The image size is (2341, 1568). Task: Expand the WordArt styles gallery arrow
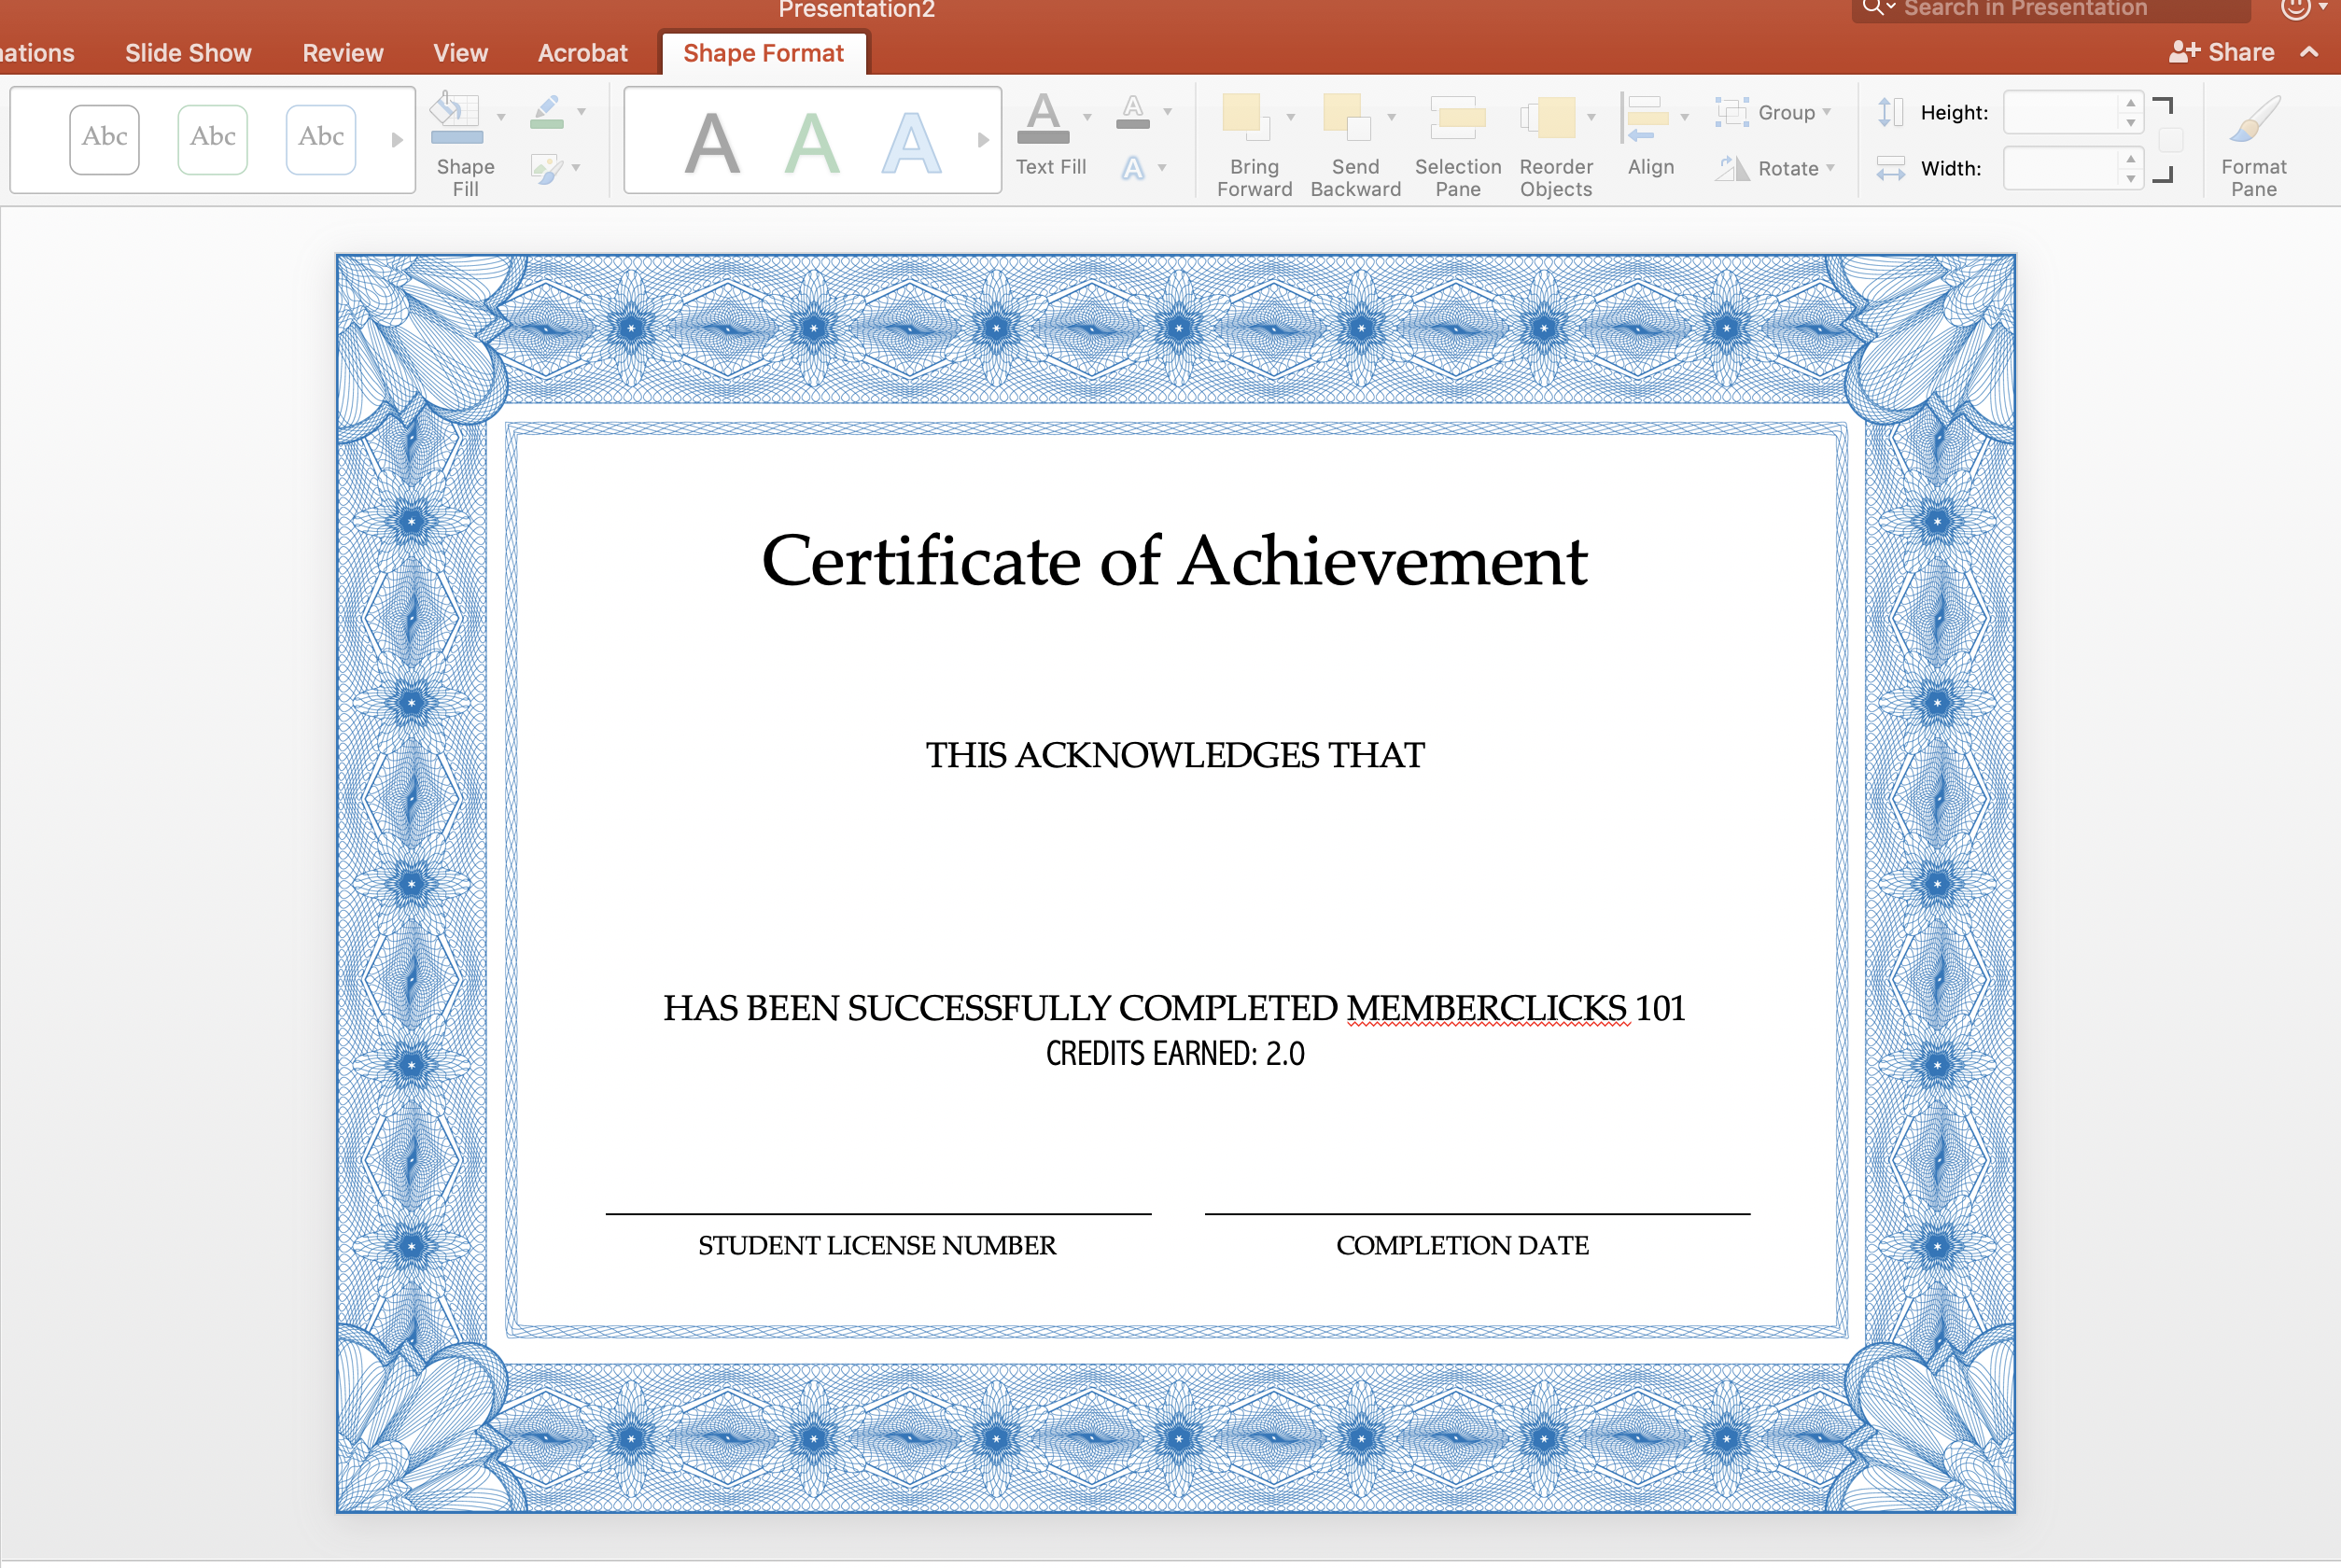click(983, 140)
